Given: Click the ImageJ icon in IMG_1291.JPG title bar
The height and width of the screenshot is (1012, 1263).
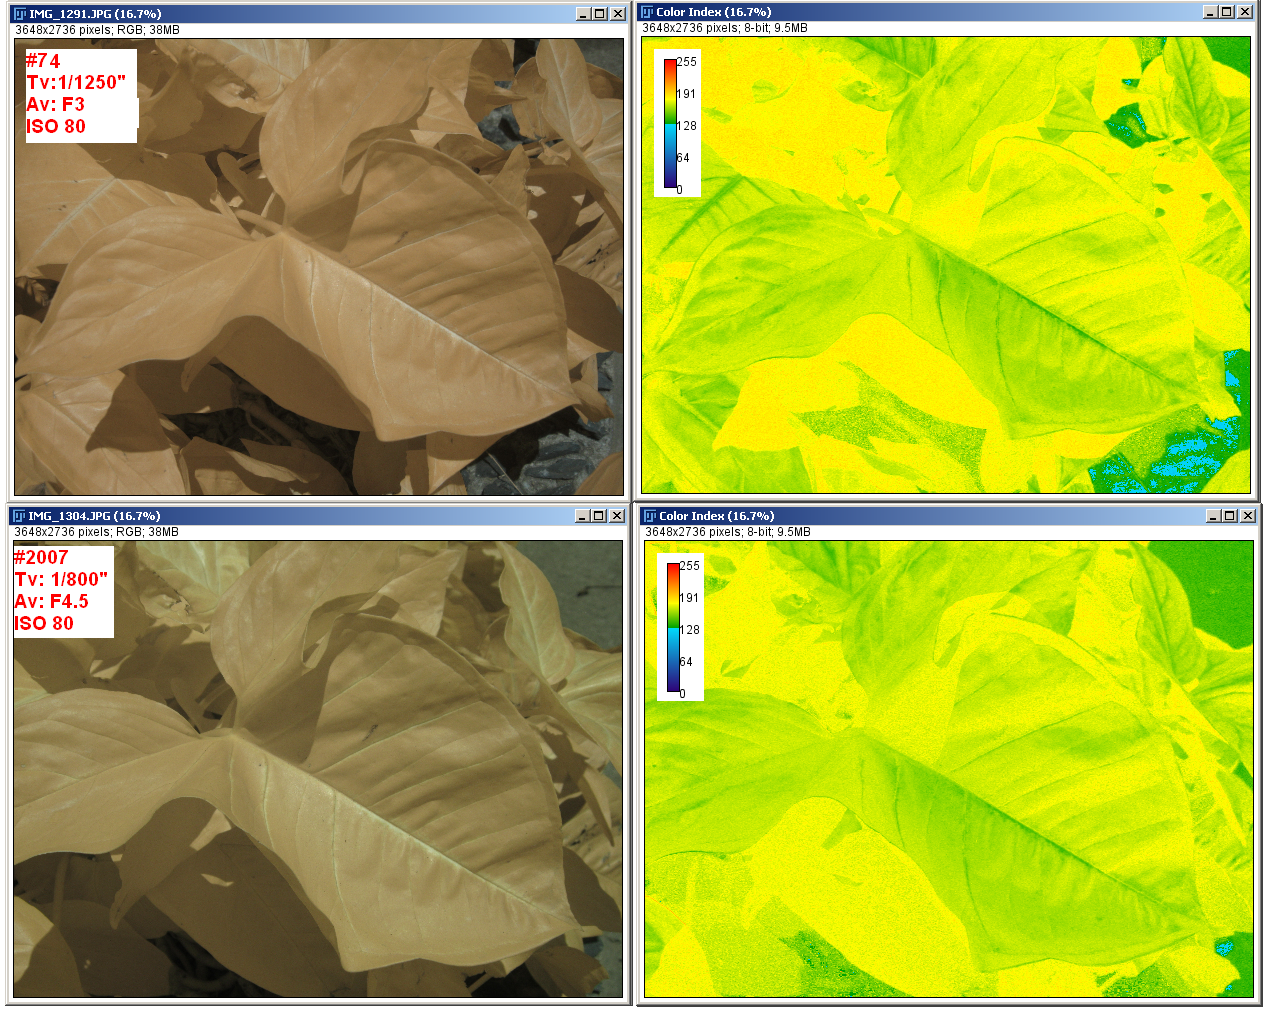Looking at the screenshot, I should point(20,14).
